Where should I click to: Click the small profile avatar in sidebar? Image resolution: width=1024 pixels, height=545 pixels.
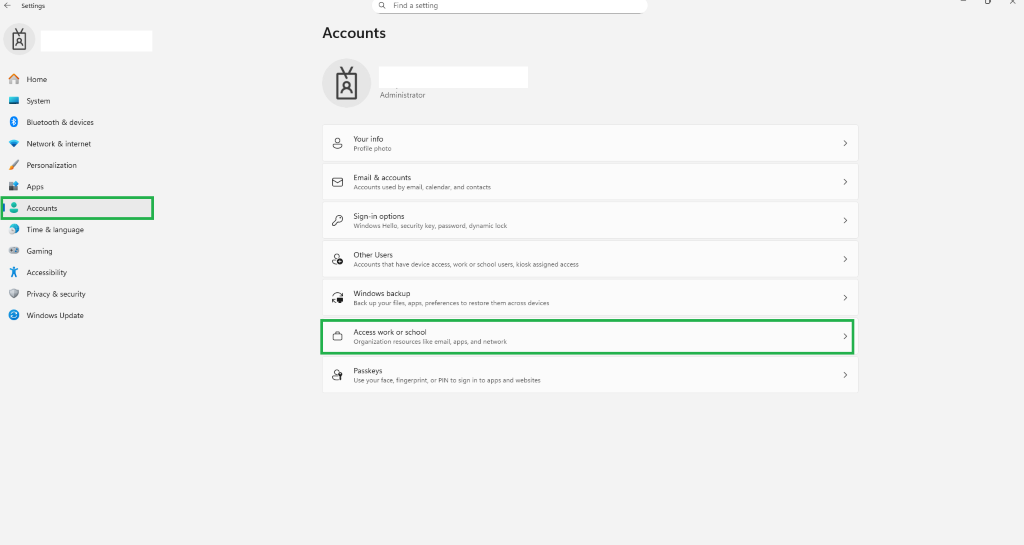click(x=19, y=40)
